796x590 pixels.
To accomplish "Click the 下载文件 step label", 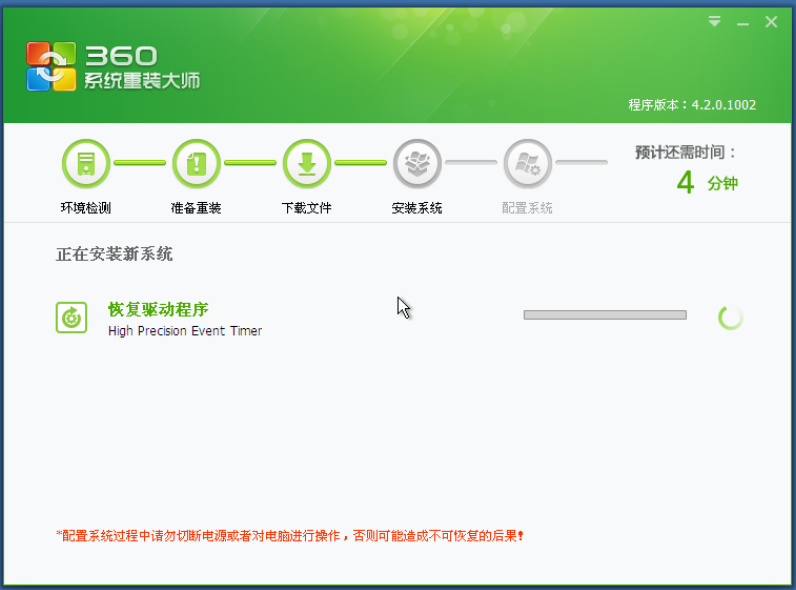I will pos(307,208).
